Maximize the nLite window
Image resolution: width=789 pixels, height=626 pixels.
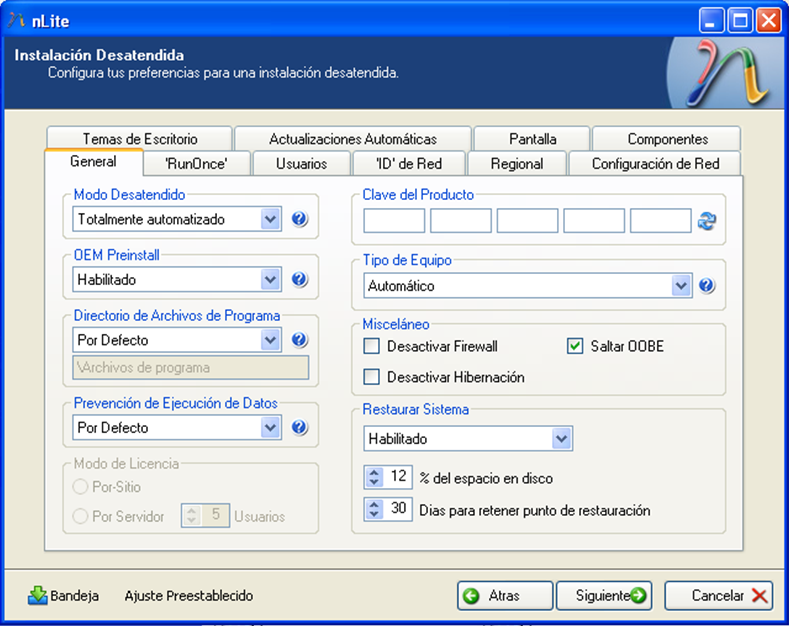coord(740,21)
